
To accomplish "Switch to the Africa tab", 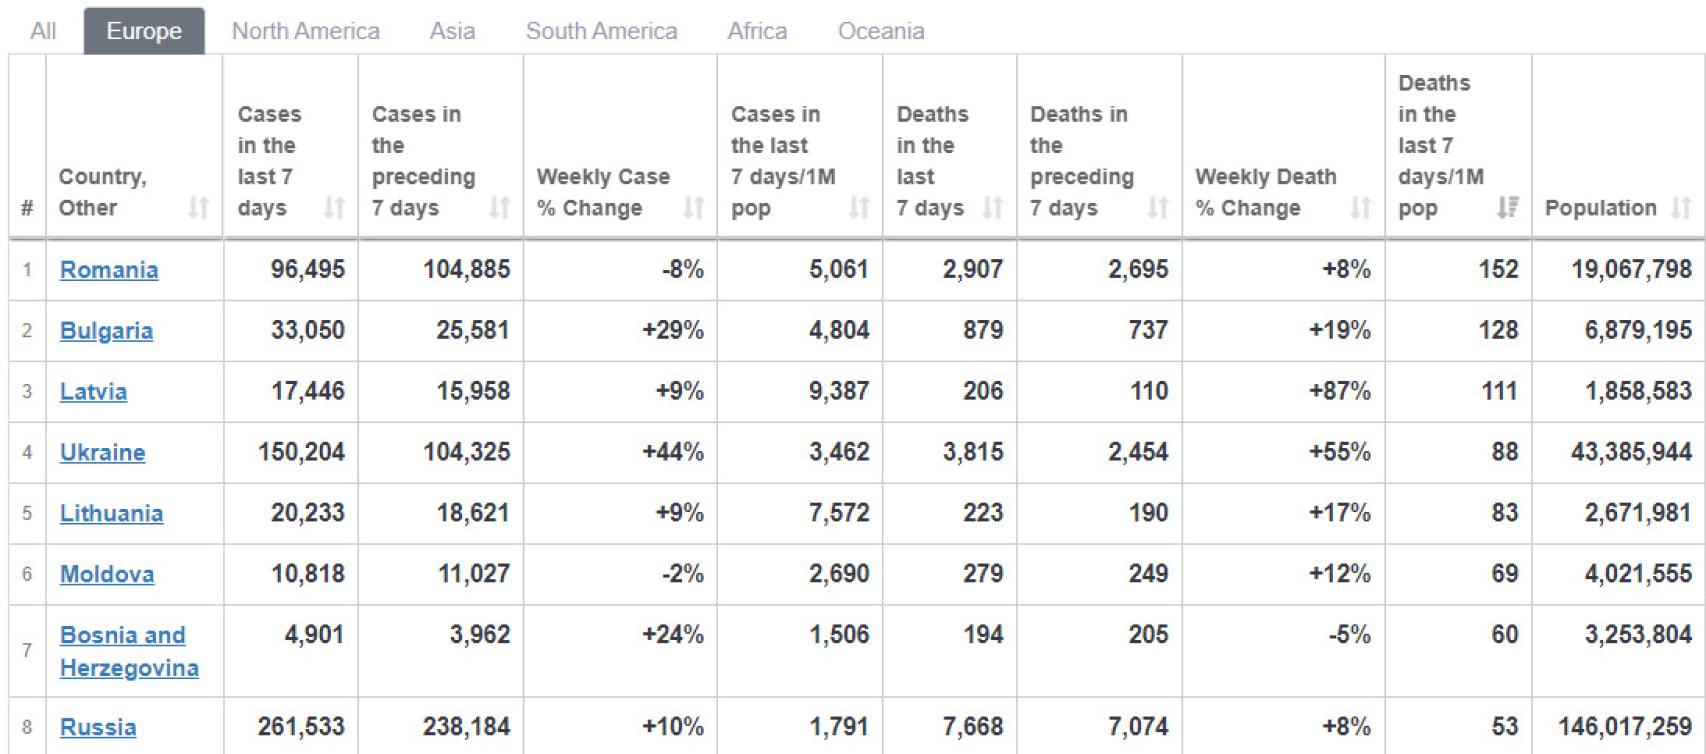I will (757, 31).
